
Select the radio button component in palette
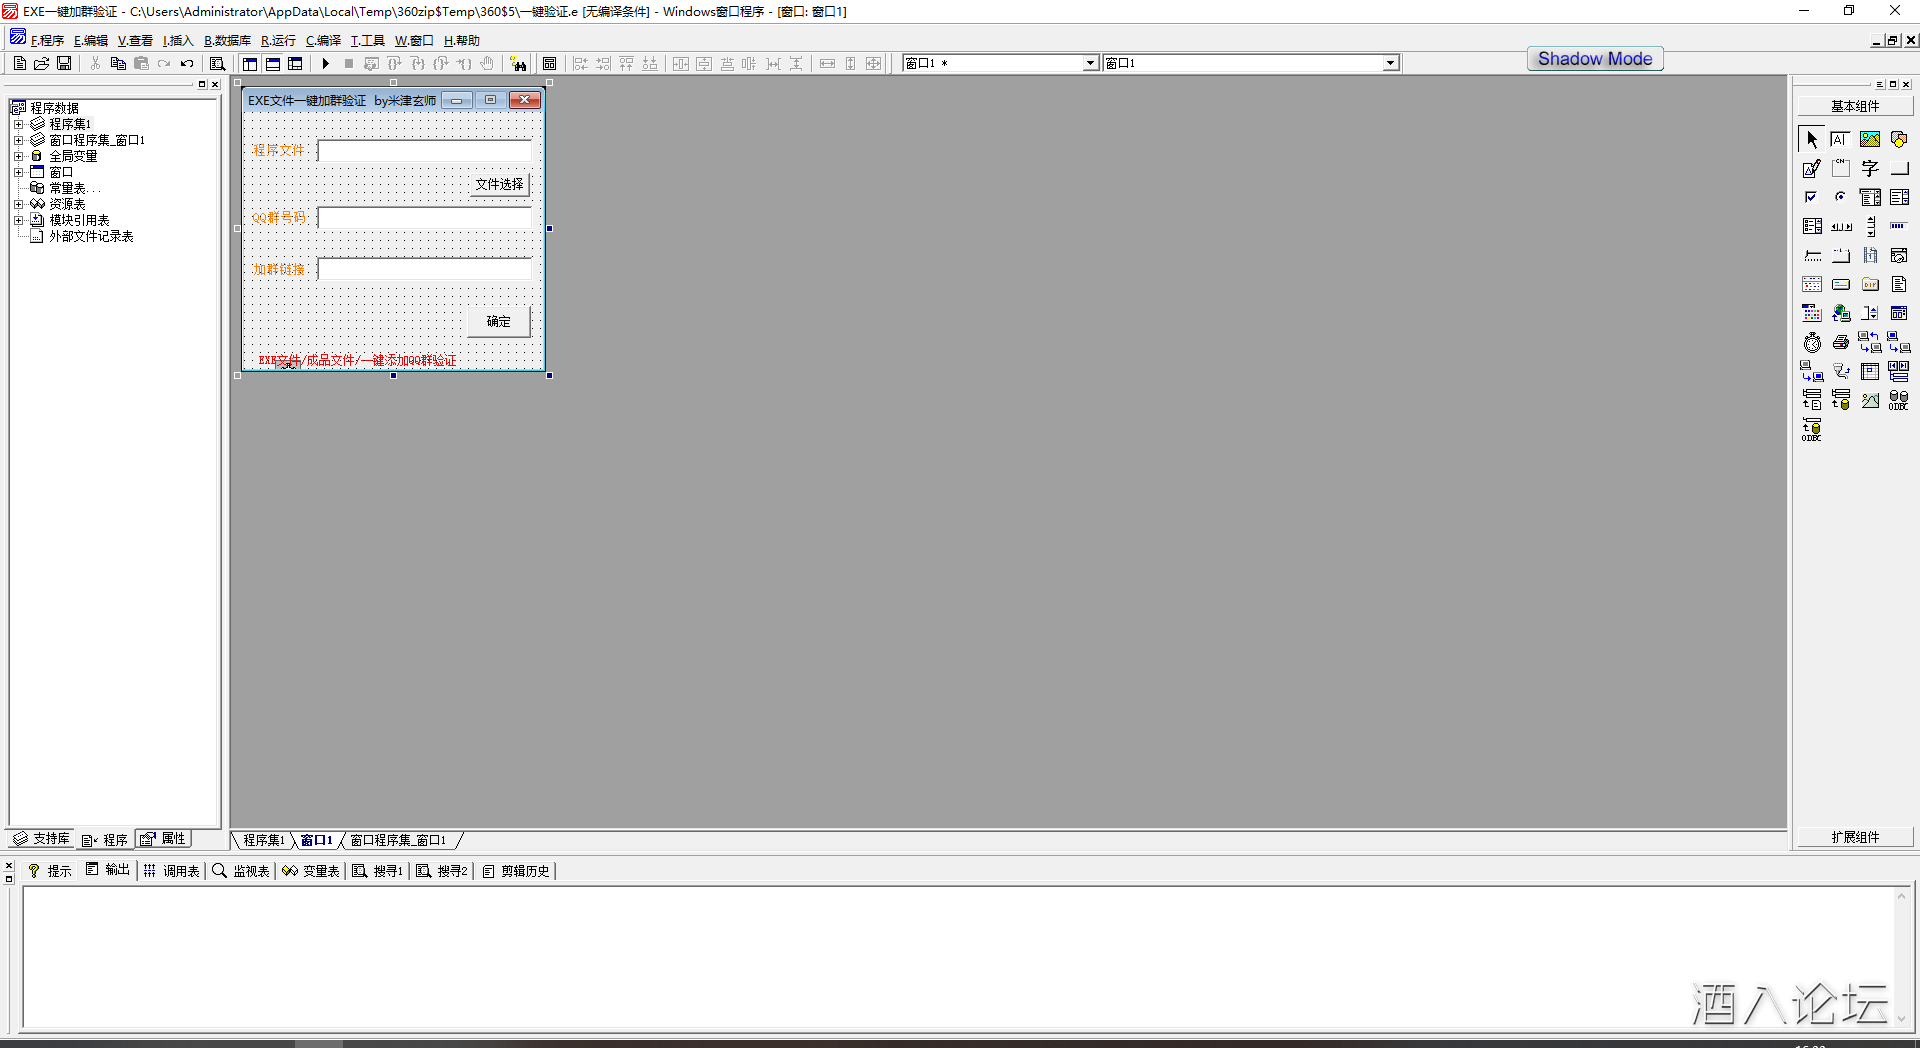coord(1841,198)
